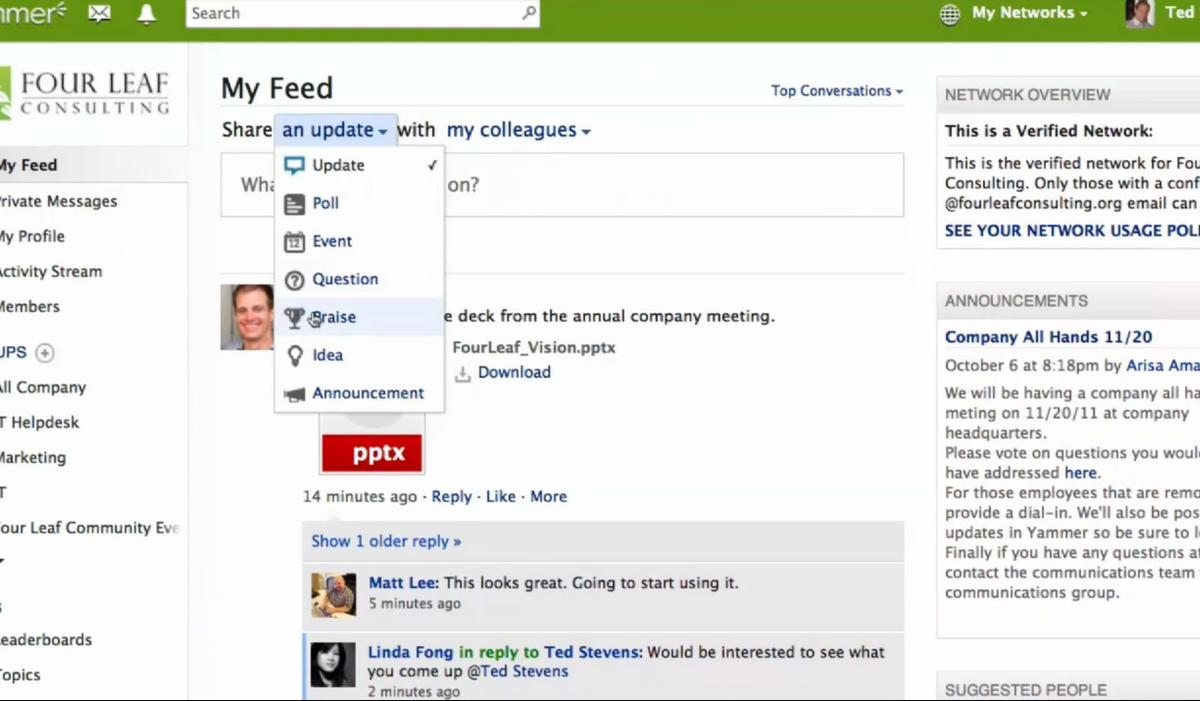Click the globe icon beside My Networks
1200x701 pixels.
coord(950,13)
